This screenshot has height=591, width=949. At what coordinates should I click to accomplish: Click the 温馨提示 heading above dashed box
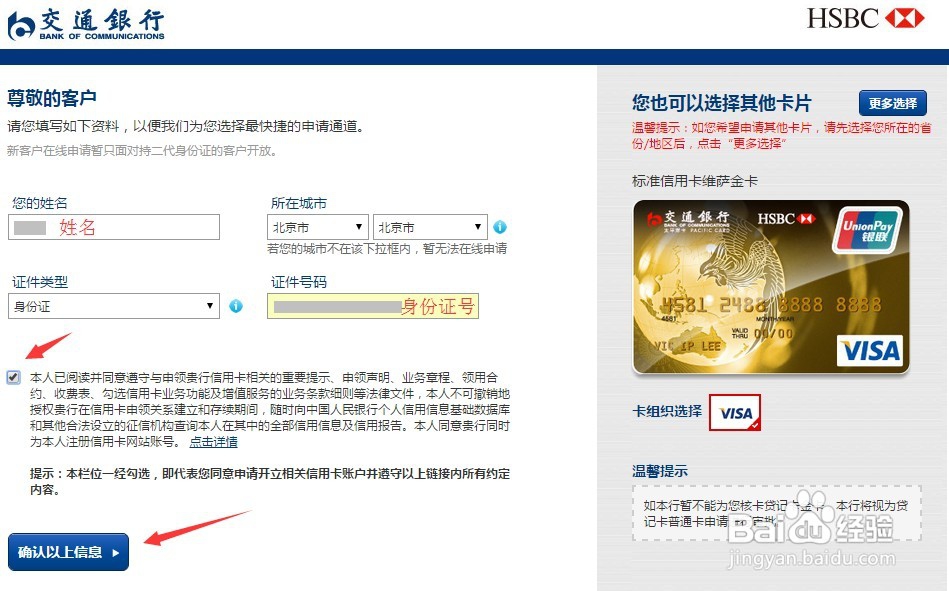click(660, 471)
